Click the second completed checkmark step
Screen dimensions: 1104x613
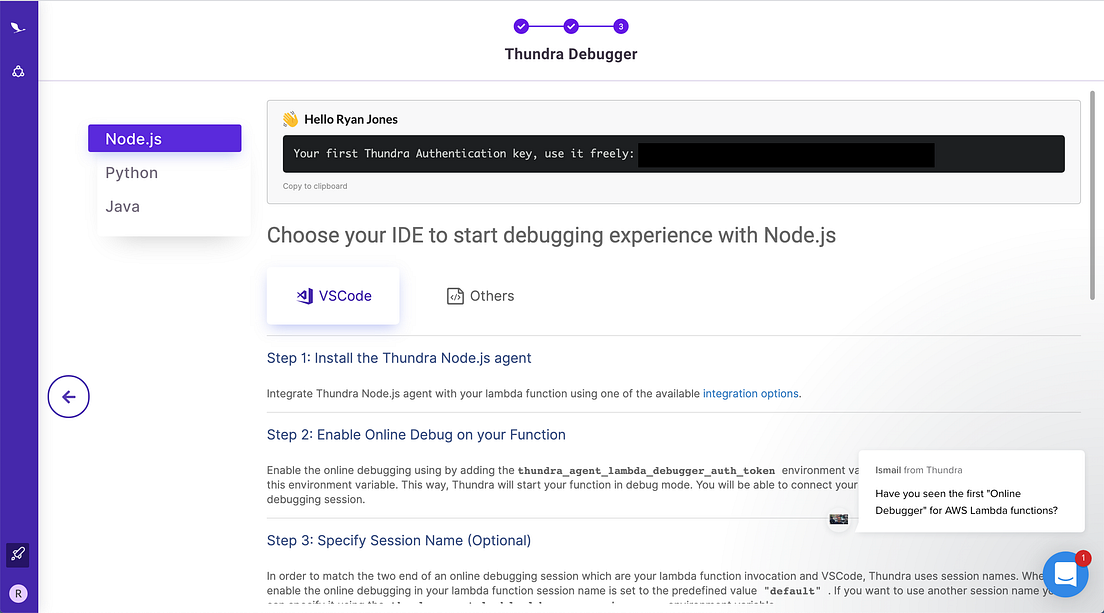click(571, 26)
